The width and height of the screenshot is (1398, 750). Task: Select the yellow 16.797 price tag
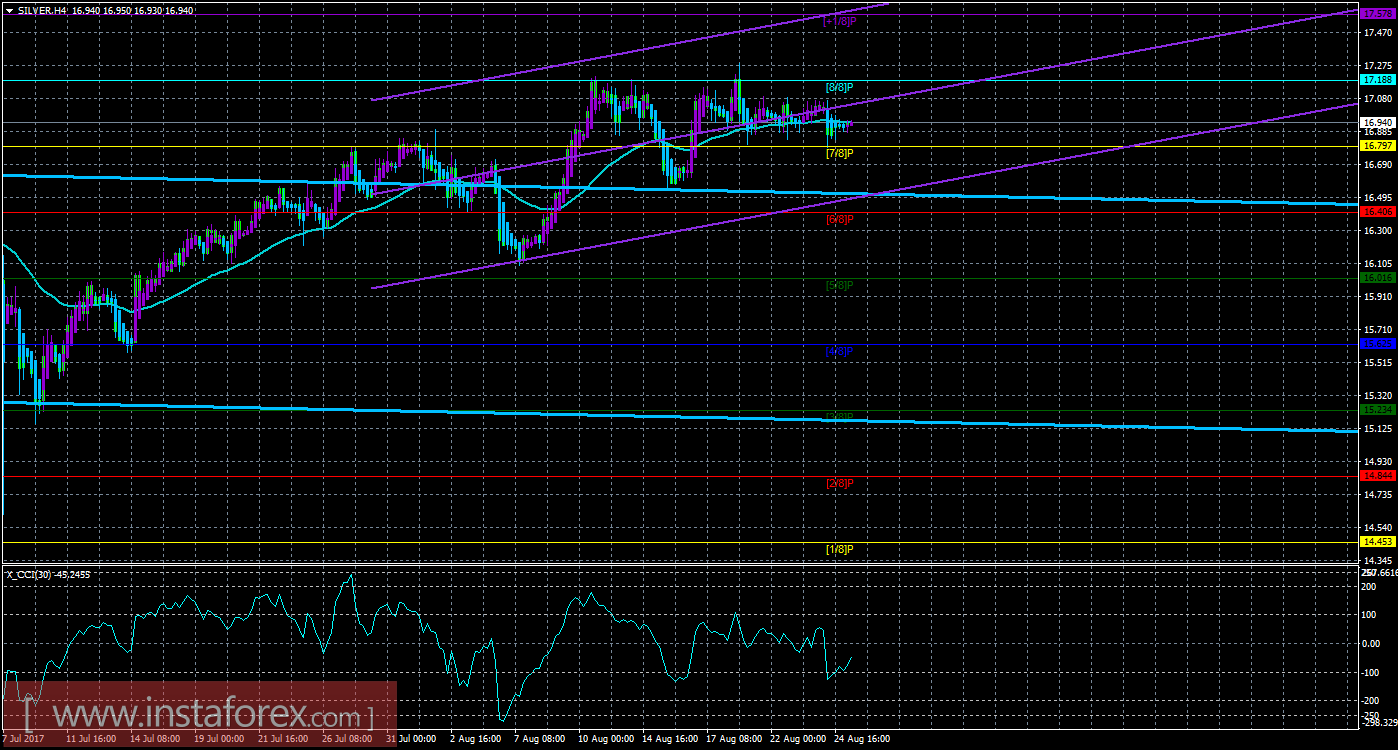pyautogui.click(x=1378, y=145)
